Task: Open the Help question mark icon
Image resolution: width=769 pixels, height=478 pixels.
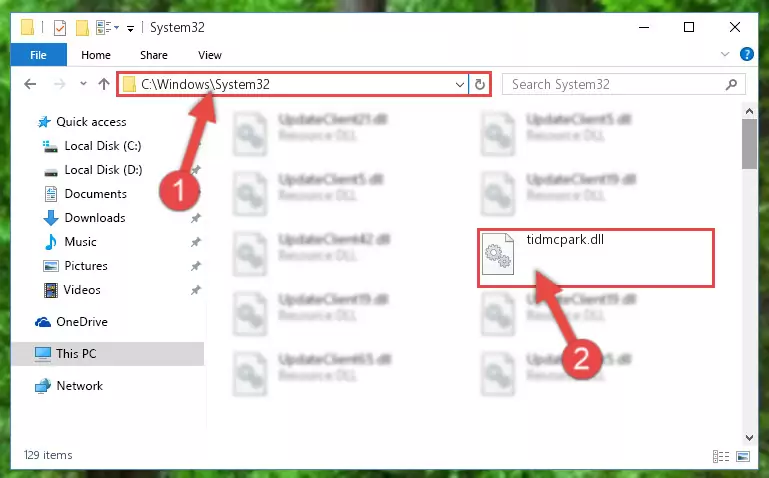Action: click(x=746, y=54)
